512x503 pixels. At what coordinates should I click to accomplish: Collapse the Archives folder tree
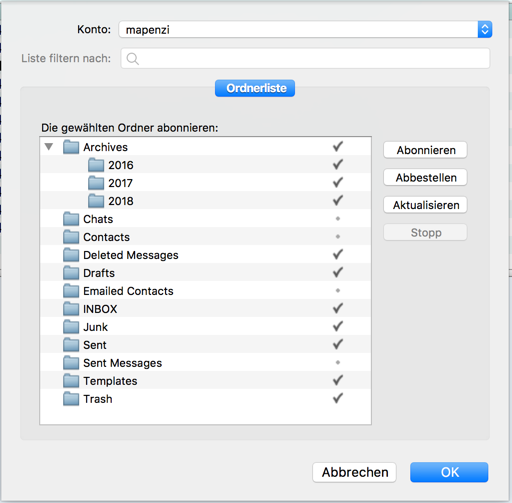49,147
